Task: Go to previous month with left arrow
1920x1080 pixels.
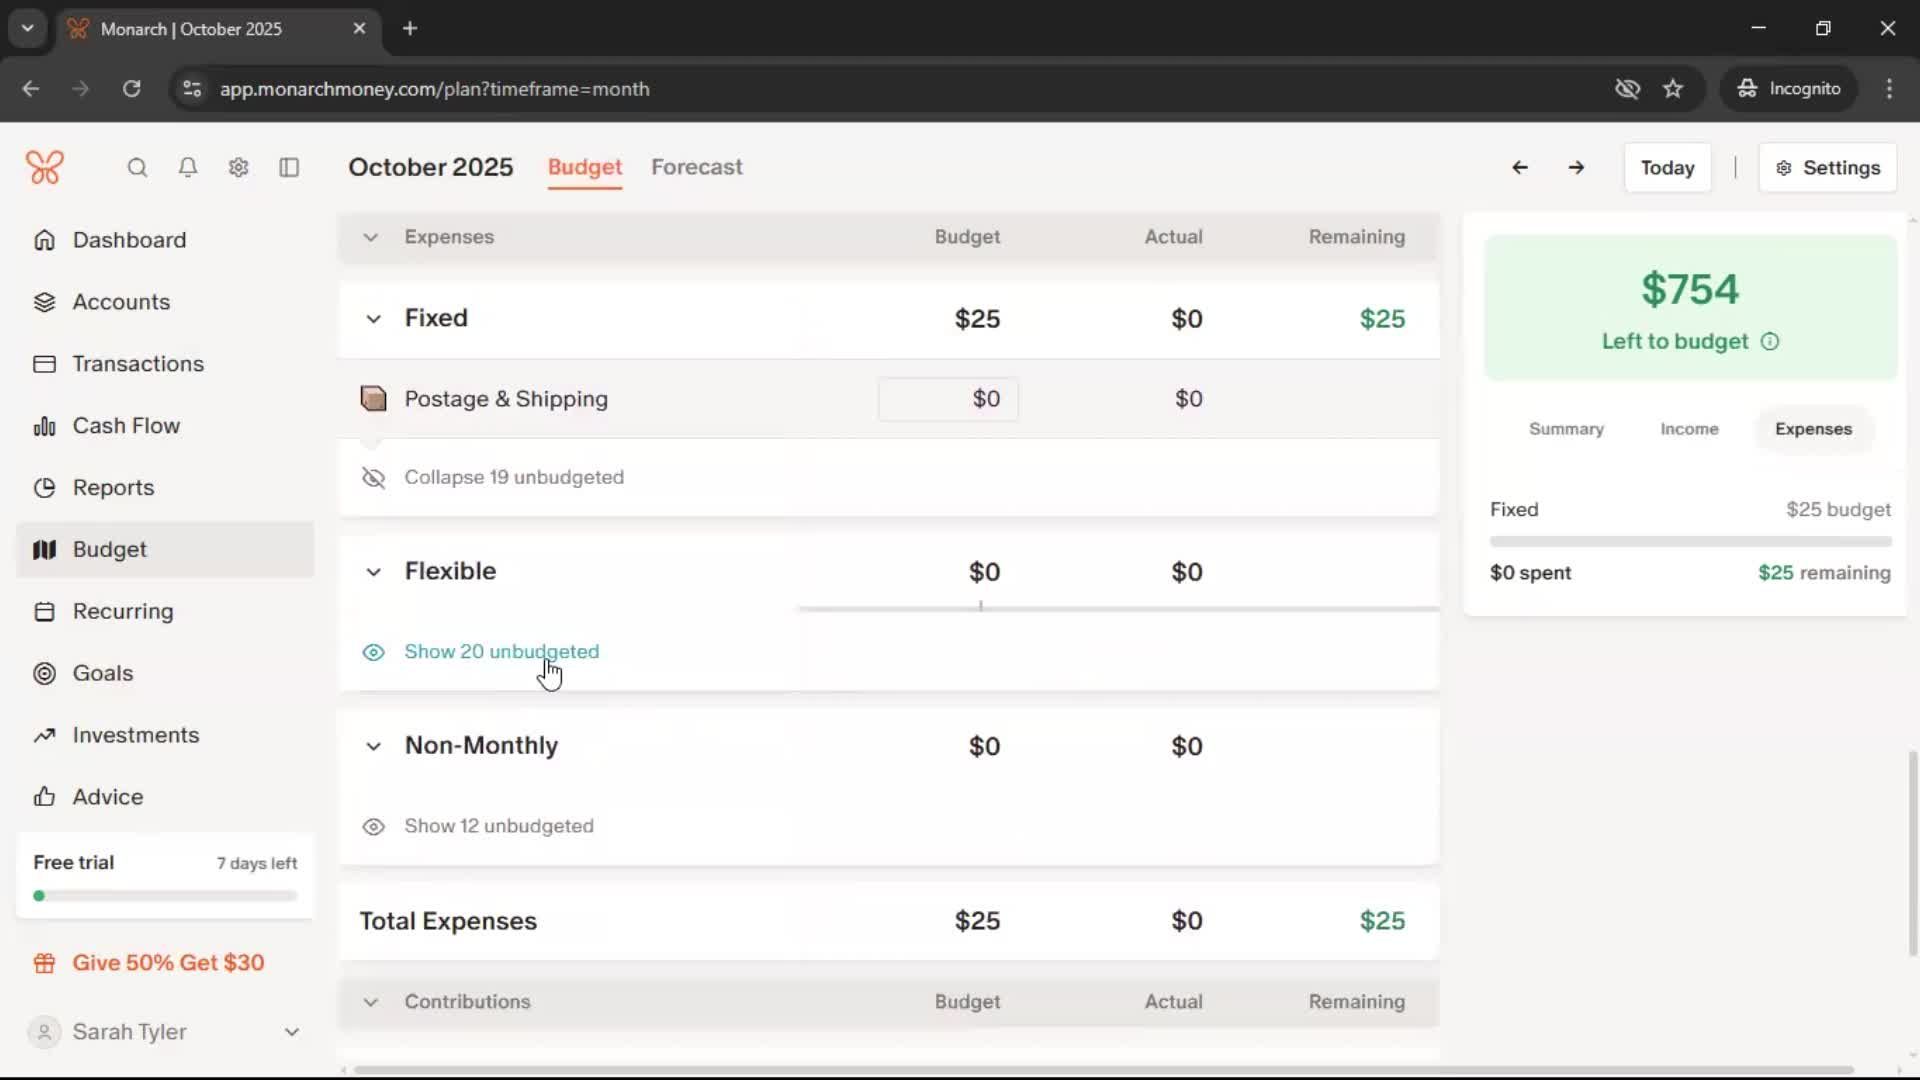Action: point(1519,168)
